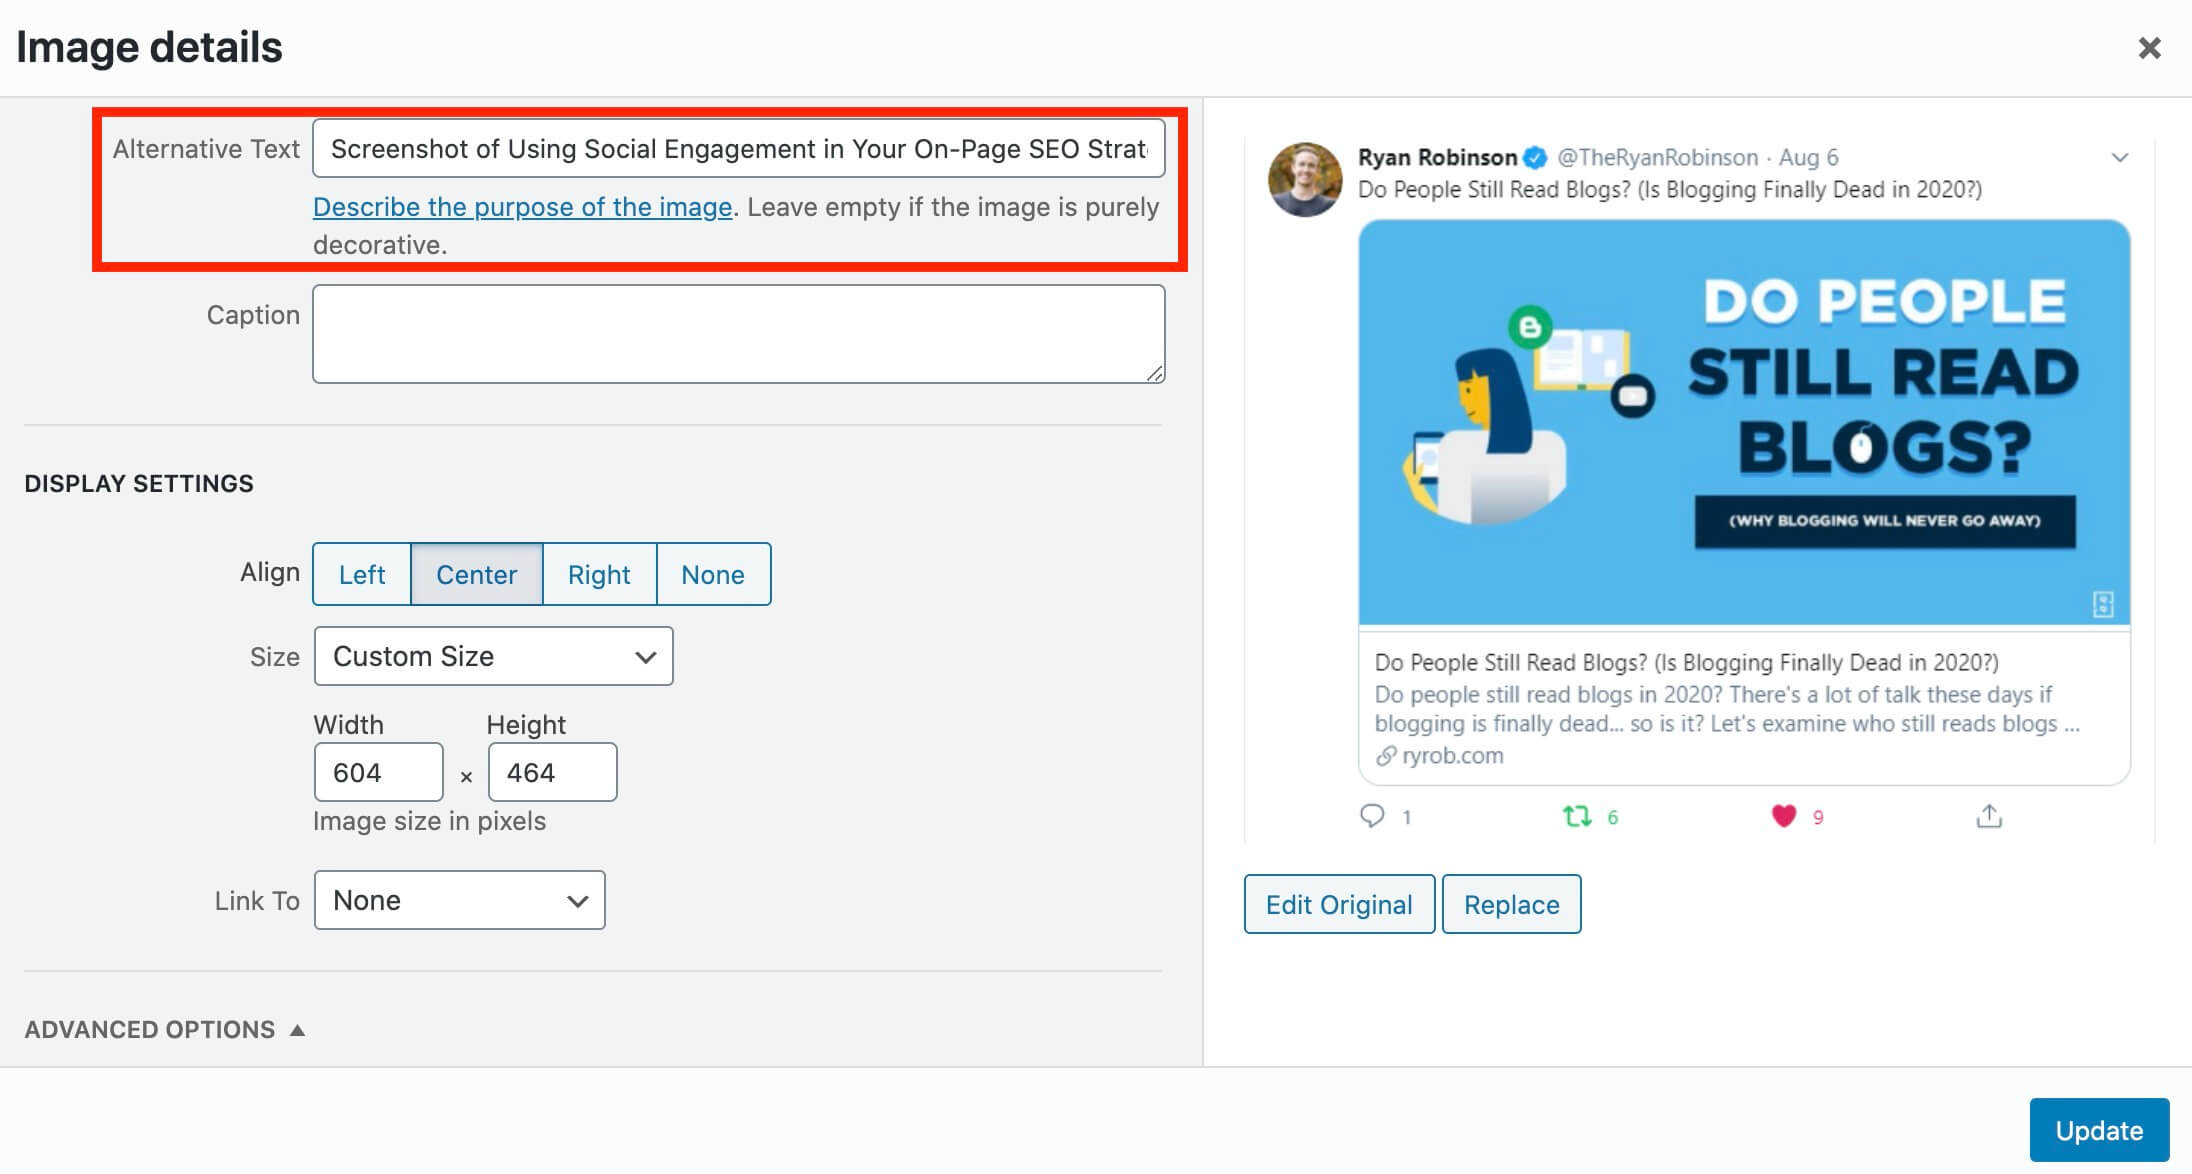
Task: Click the Edit Original button
Action: point(1335,904)
